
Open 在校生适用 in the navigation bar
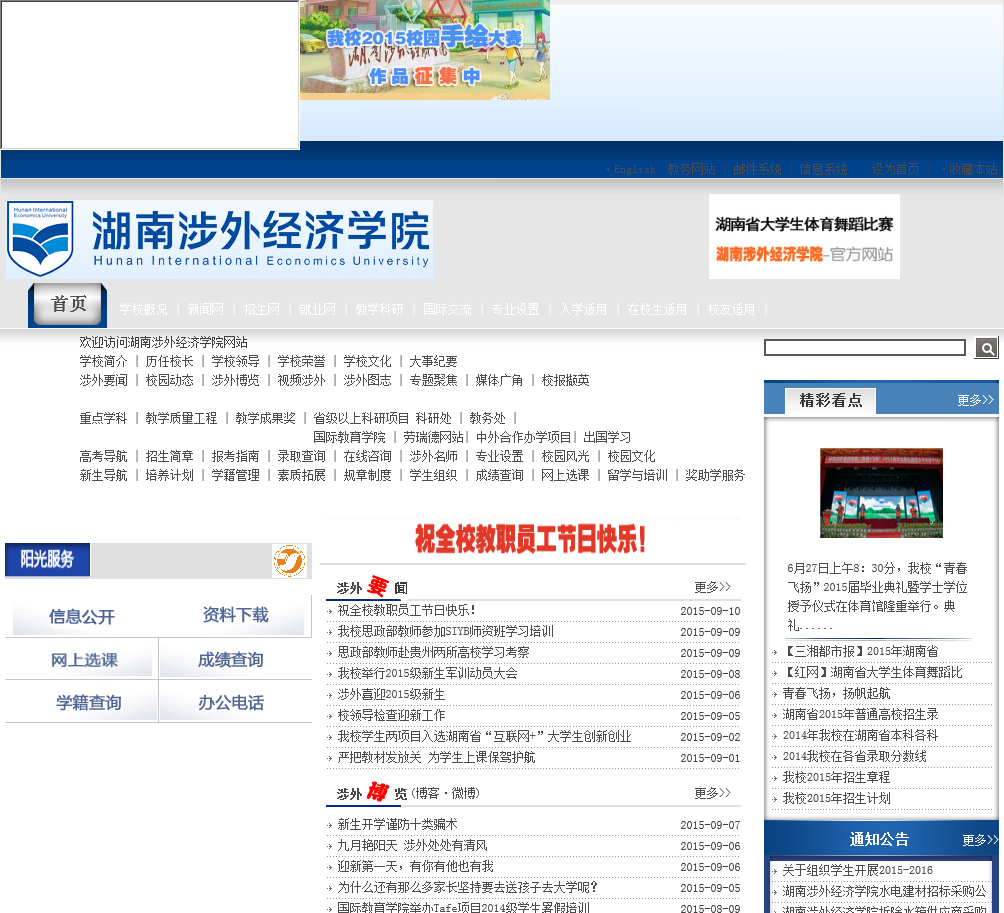click(x=657, y=310)
